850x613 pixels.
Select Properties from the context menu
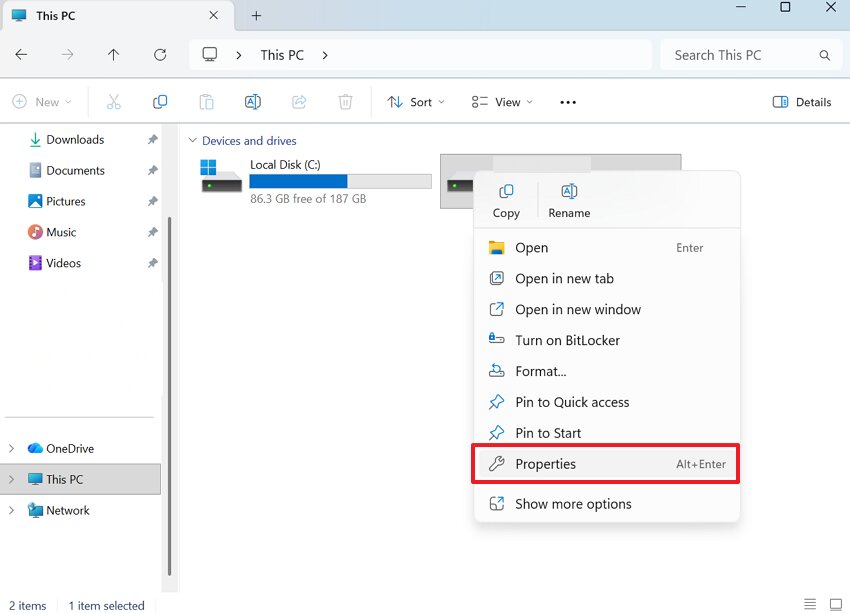(546, 463)
